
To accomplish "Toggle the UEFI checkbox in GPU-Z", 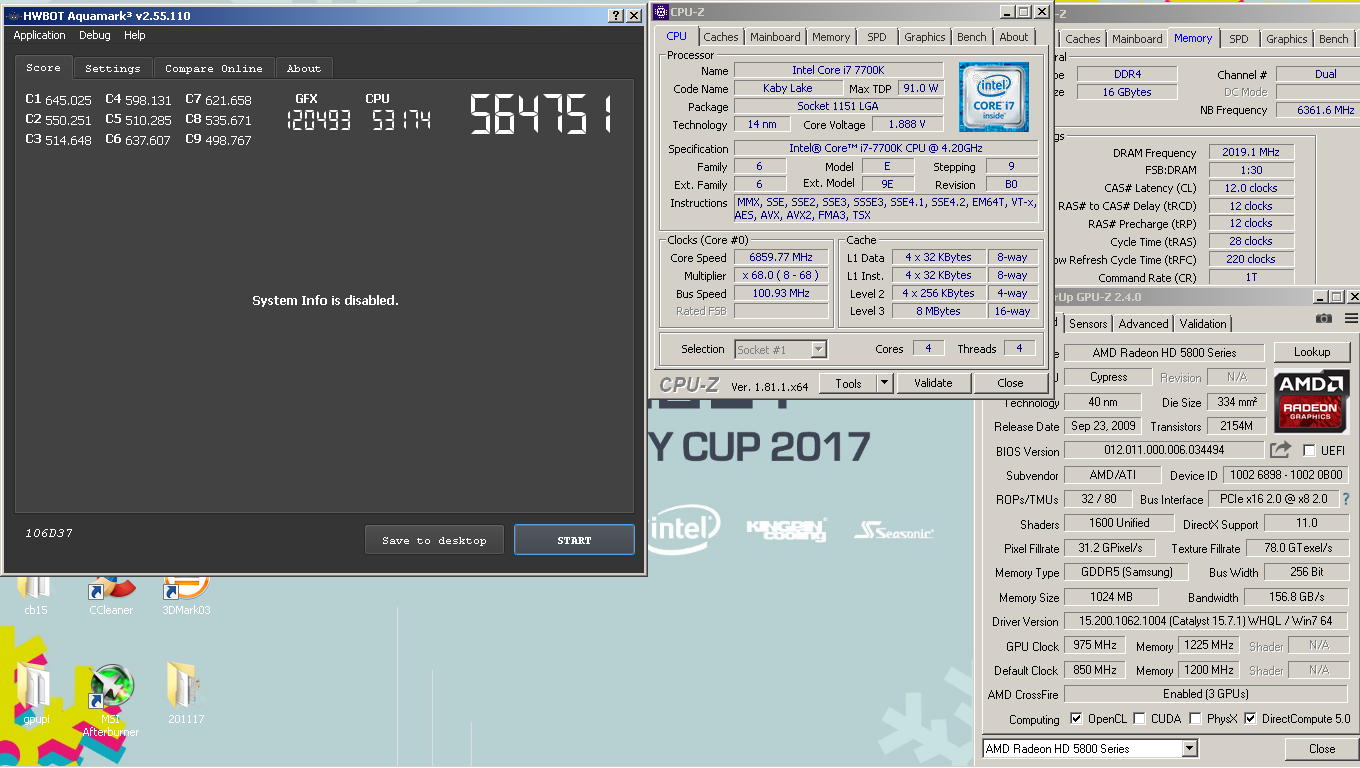I will 1309,451.
